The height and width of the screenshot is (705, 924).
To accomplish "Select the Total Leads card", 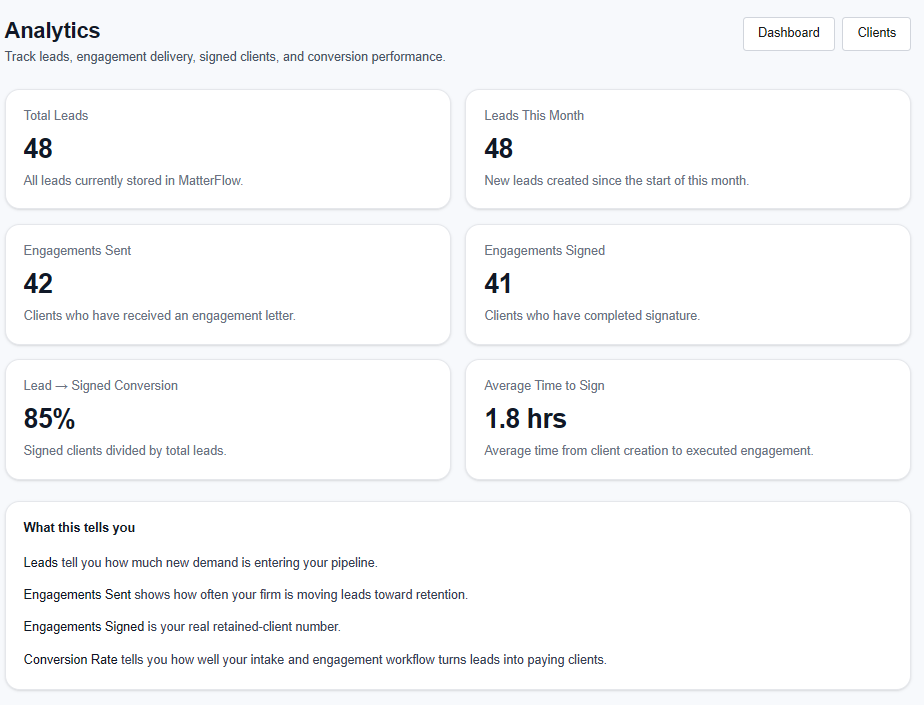I will coord(228,148).
